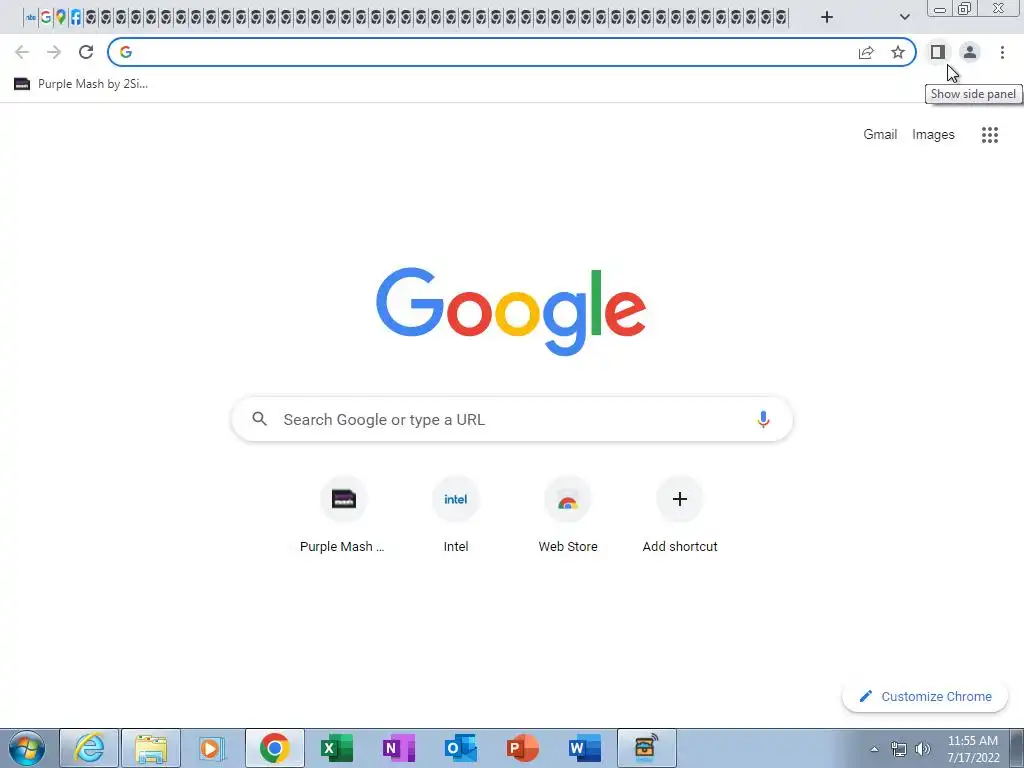Show hidden system tray icons

pyautogui.click(x=874, y=749)
